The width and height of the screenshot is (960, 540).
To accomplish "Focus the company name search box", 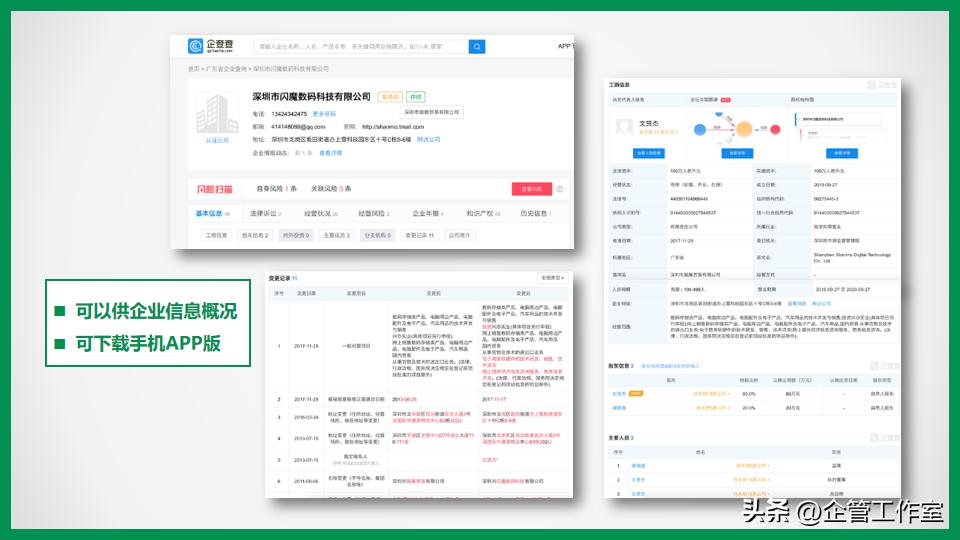I will tap(361, 47).
